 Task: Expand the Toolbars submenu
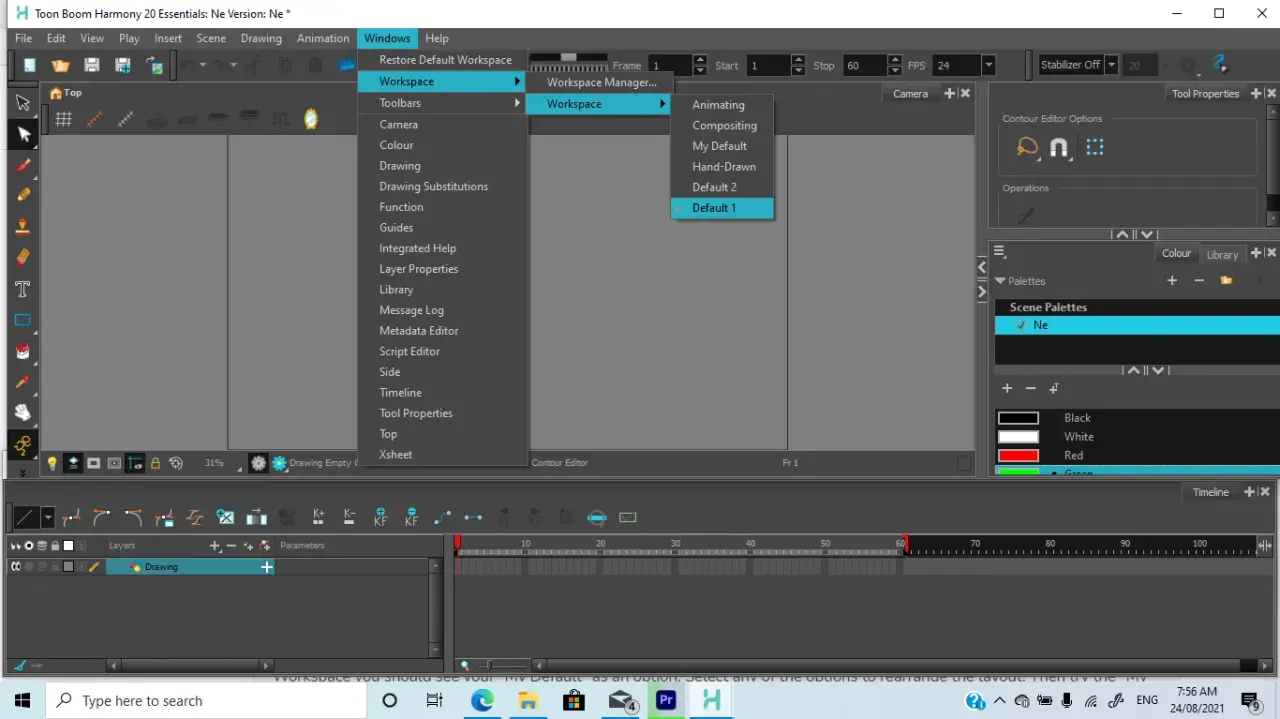click(x=517, y=103)
